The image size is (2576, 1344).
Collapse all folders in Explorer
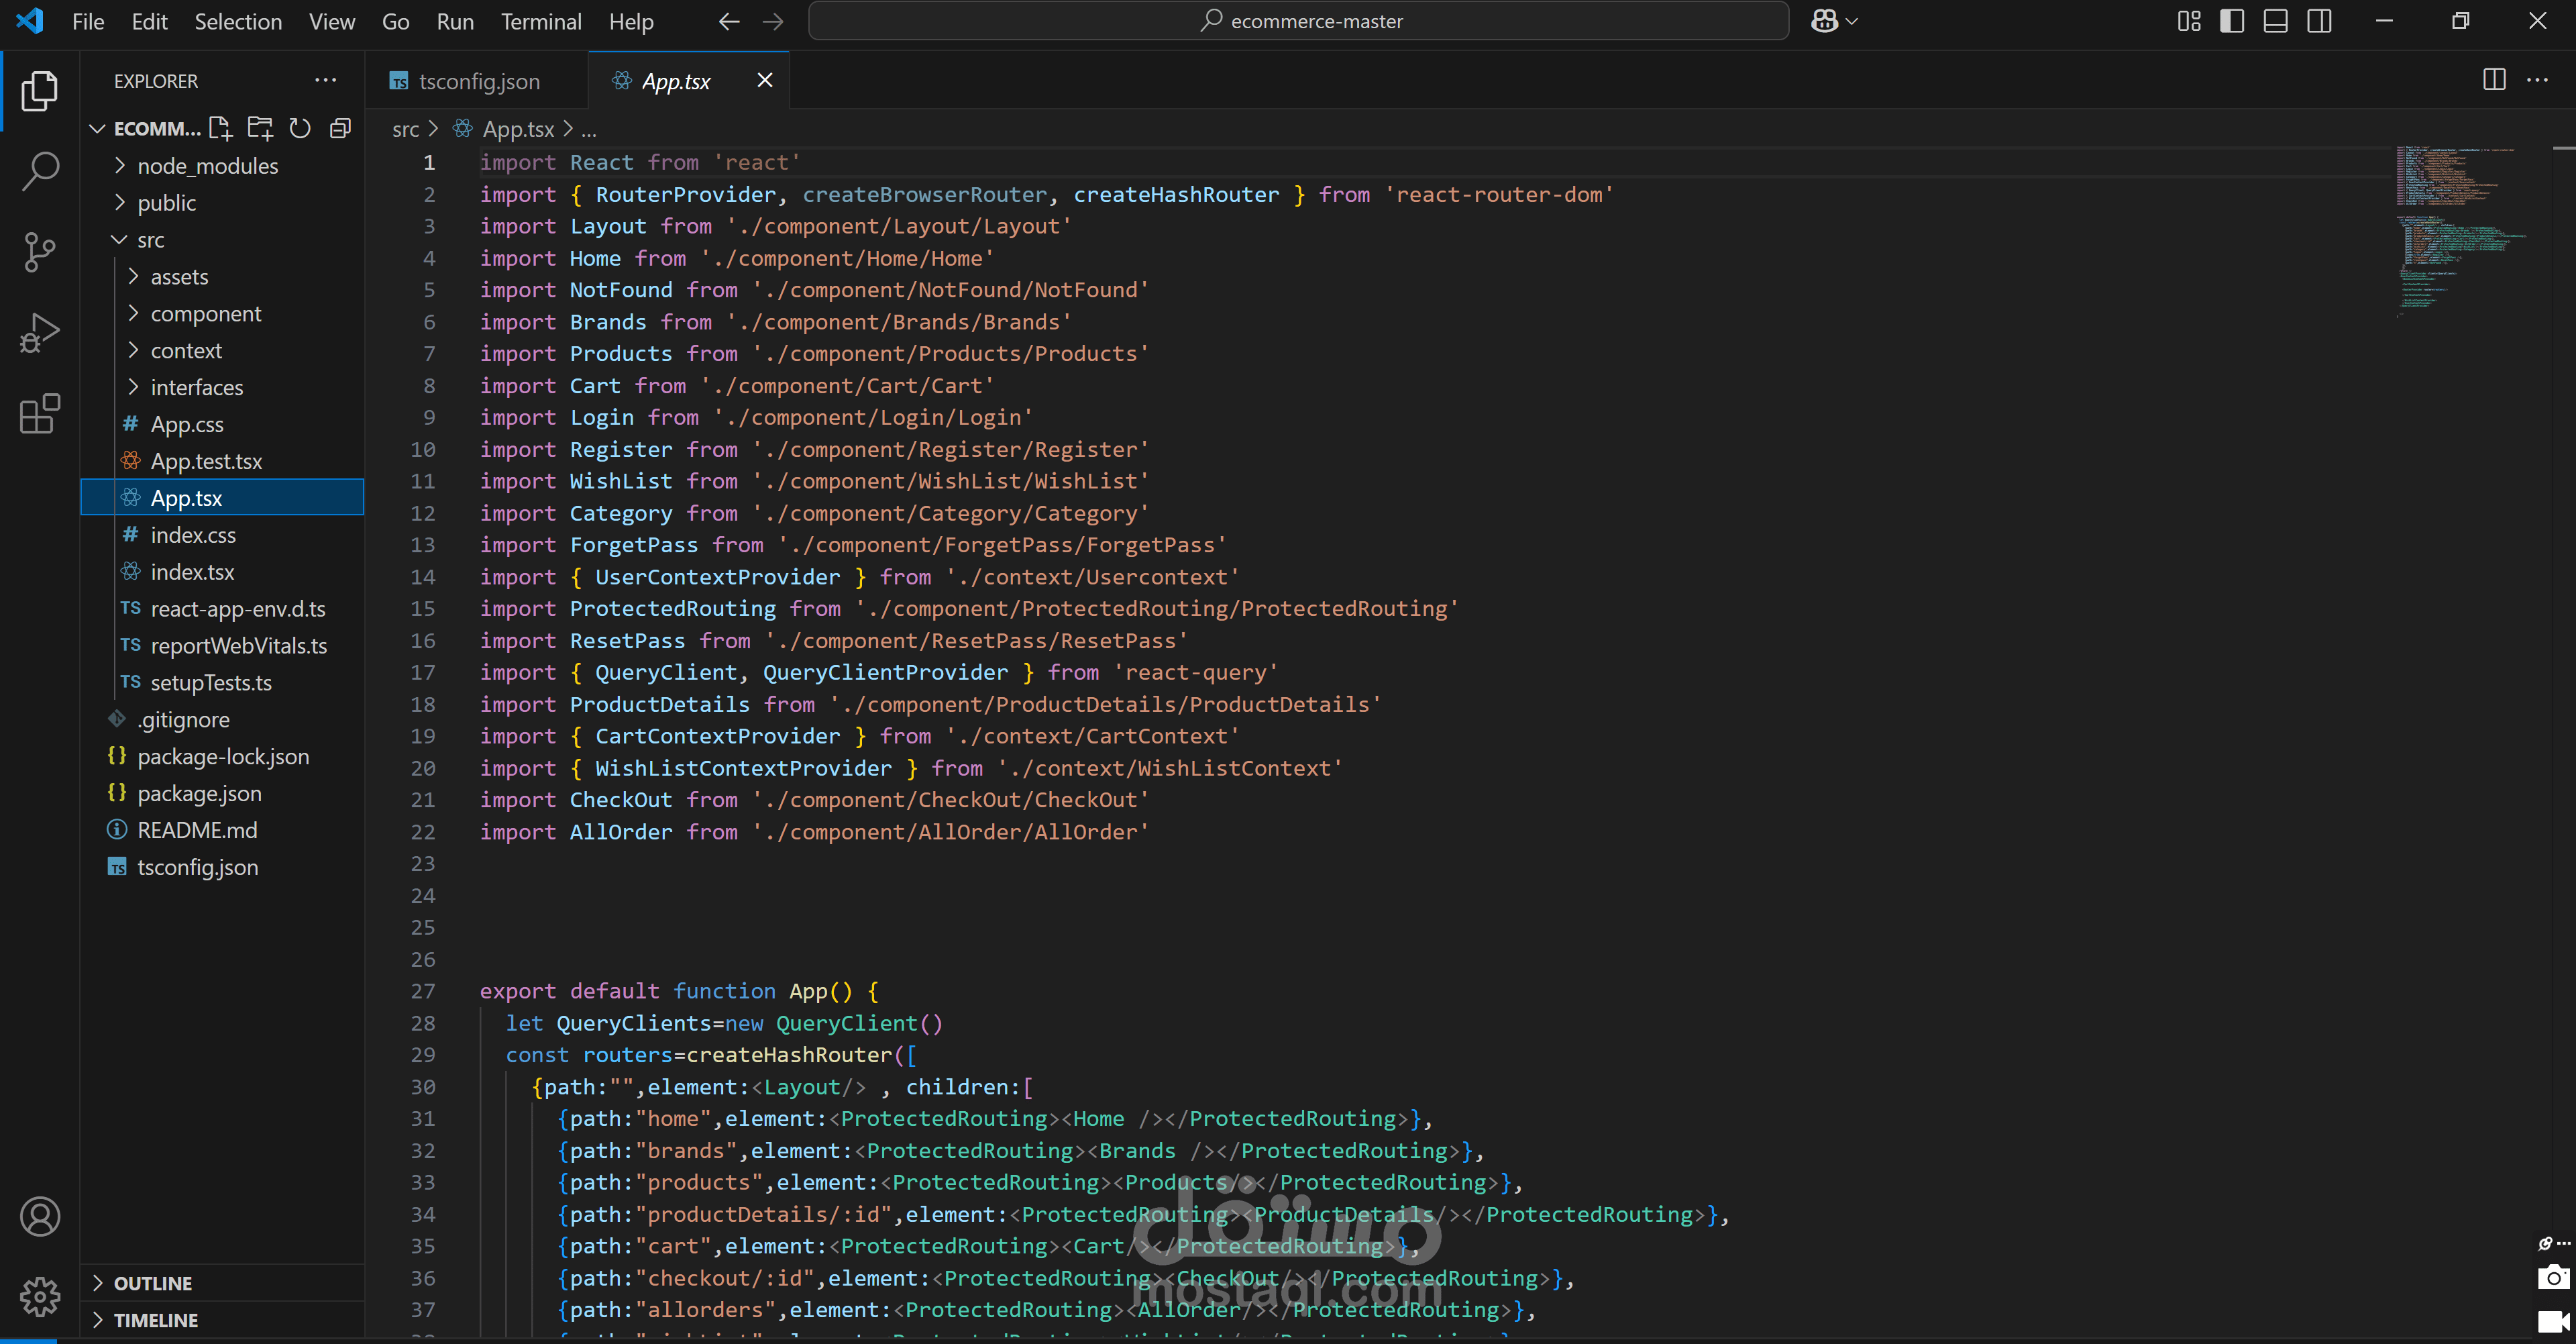[340, 128]
